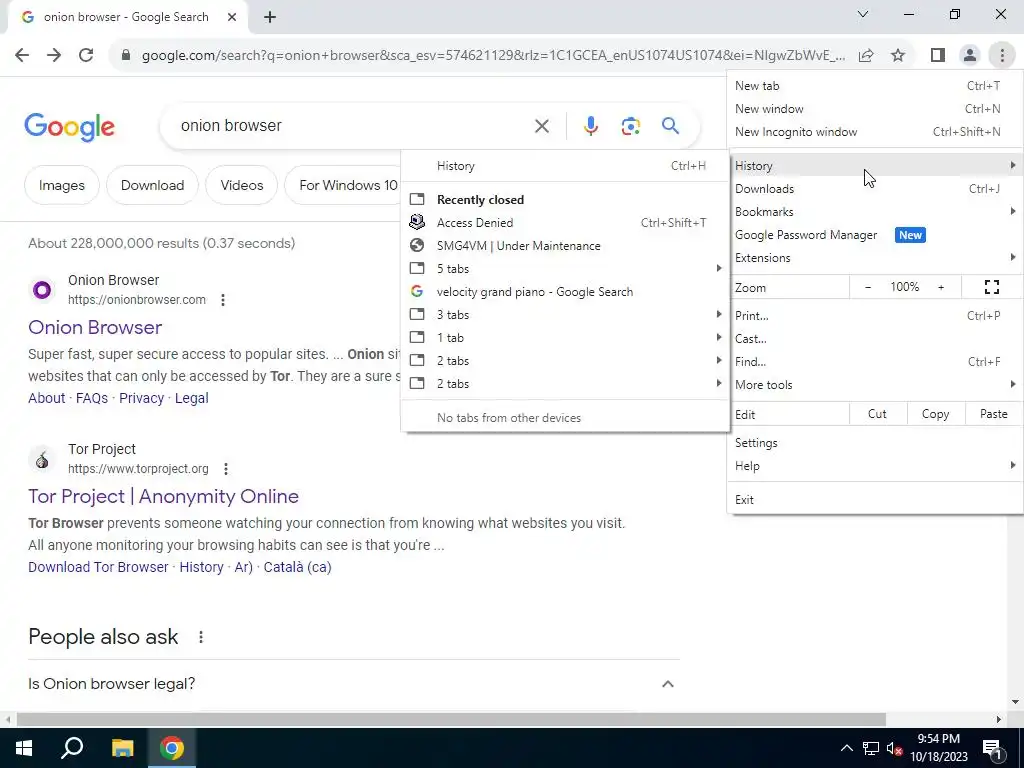This screenshot has width=1024, height=768.
Task: Expand the Help submenu
Action: point(875,466)
